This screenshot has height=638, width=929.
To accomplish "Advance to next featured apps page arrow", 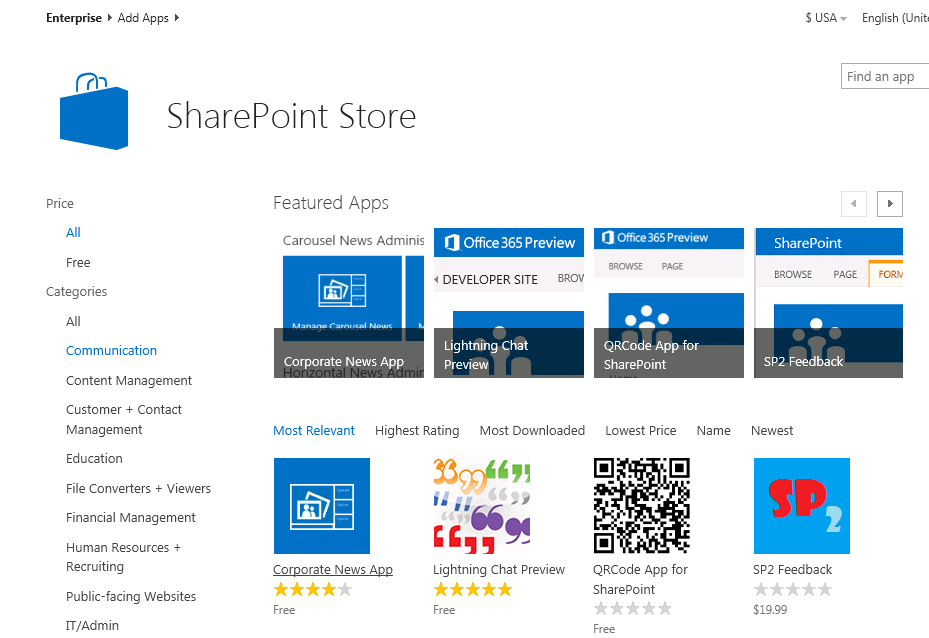I will click(x=889, y=204).
